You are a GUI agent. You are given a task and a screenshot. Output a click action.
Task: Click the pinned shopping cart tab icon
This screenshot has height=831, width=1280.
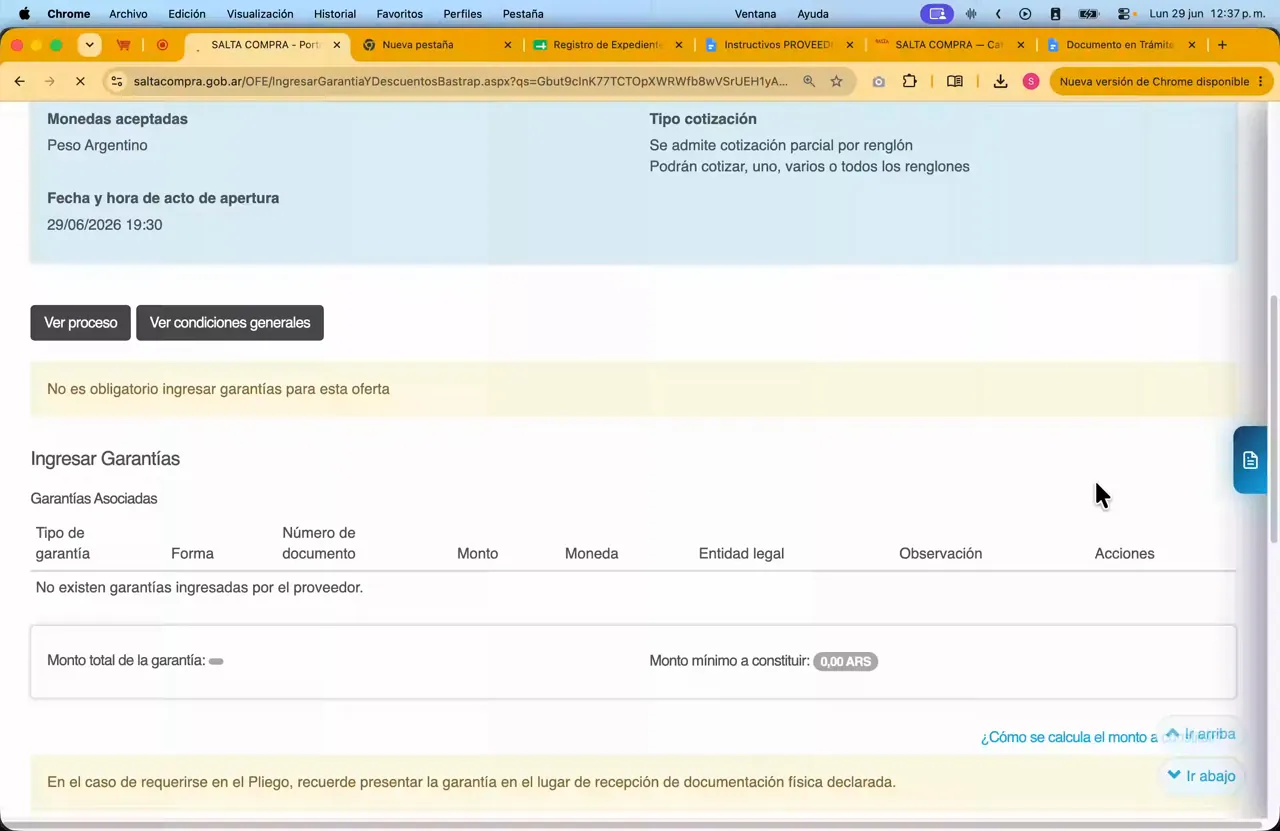[x=124, y=45]
